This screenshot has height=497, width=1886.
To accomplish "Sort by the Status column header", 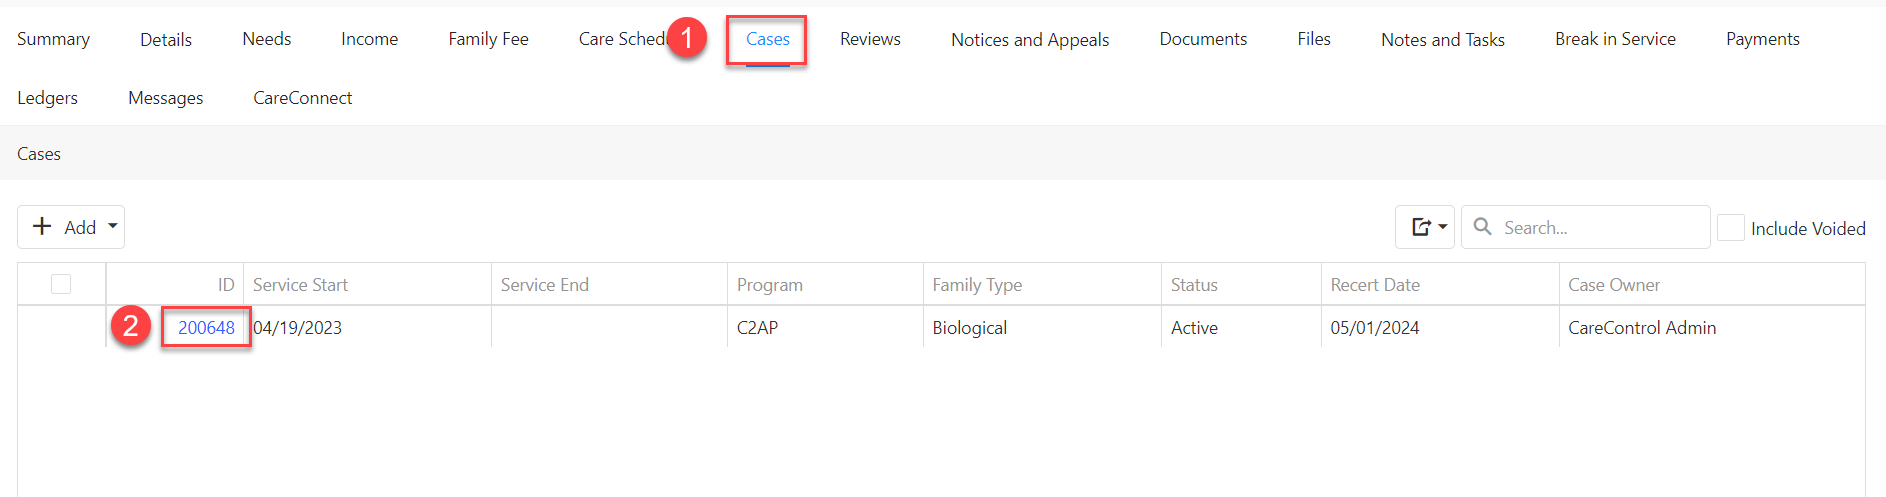I will click(1194, 285).
